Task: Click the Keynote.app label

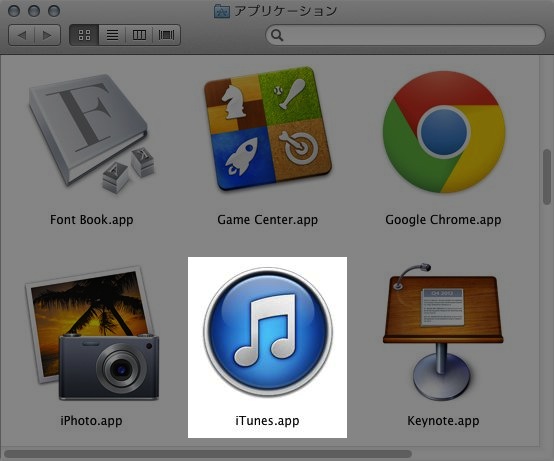Action: click(x=443, y=421)
